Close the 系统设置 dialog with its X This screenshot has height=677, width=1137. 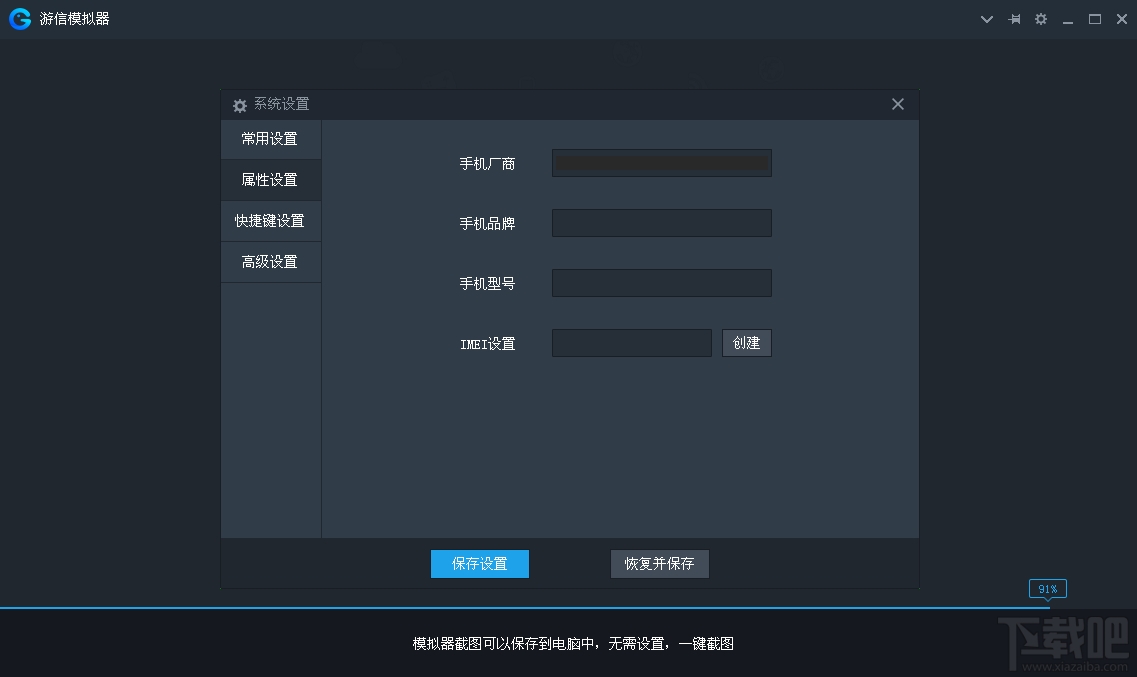tap(897, 103)
